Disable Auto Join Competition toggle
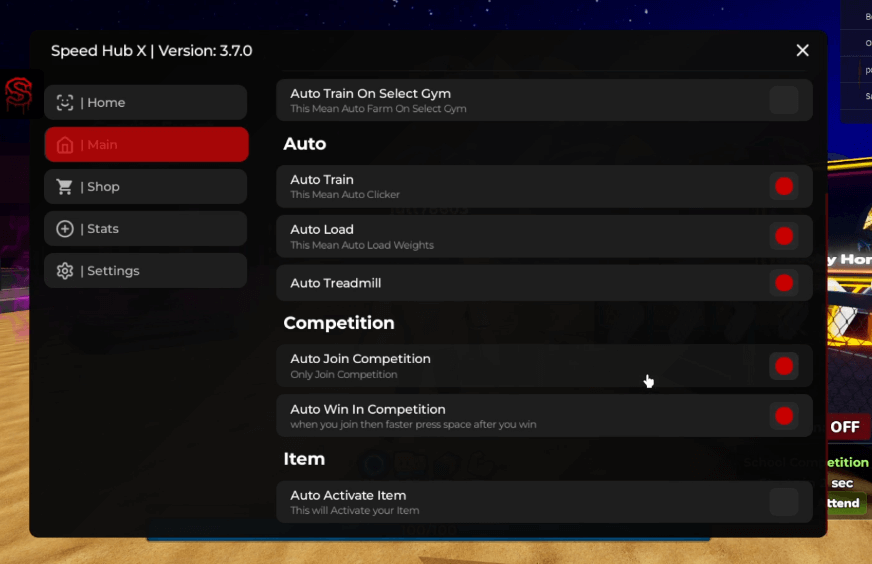 [784, 366]
